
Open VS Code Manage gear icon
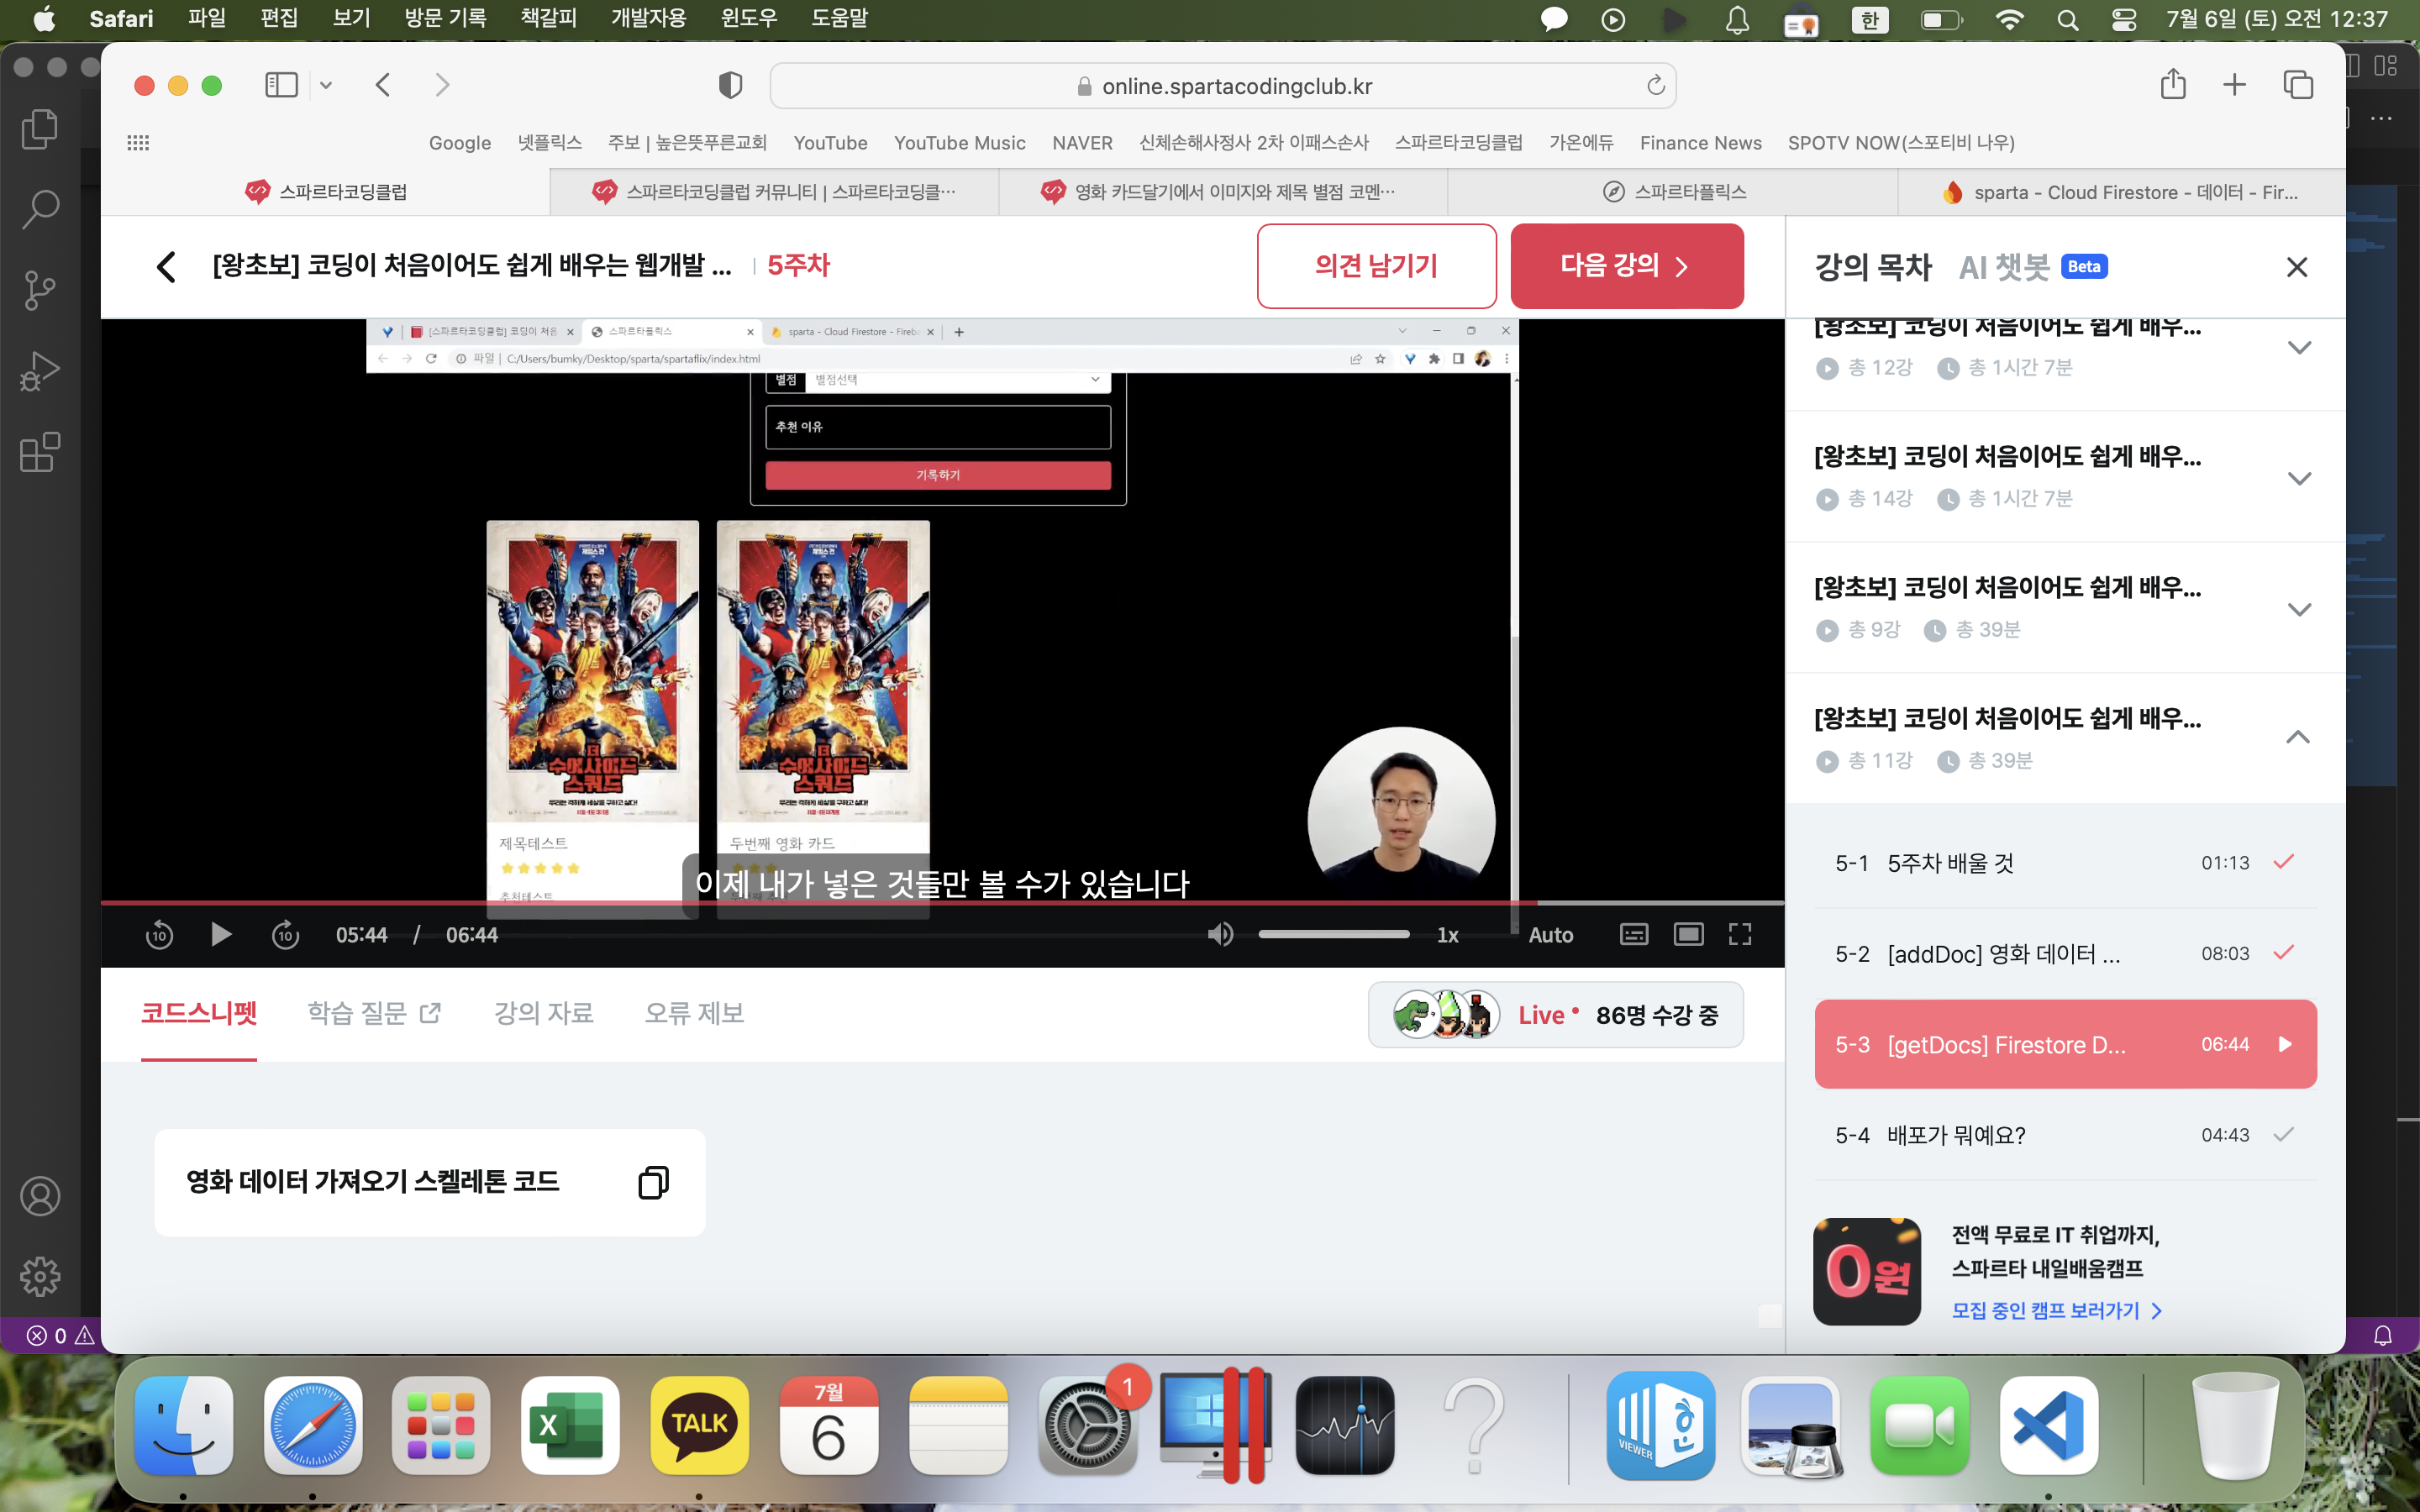point(40,1276)
